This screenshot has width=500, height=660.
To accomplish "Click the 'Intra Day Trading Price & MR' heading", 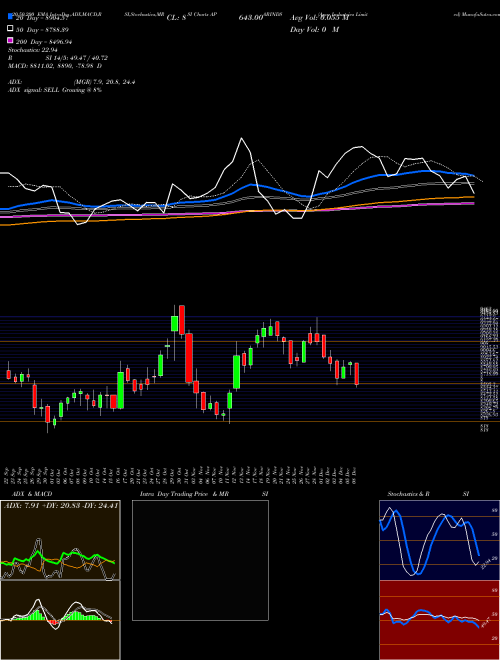I will point(184,494).
